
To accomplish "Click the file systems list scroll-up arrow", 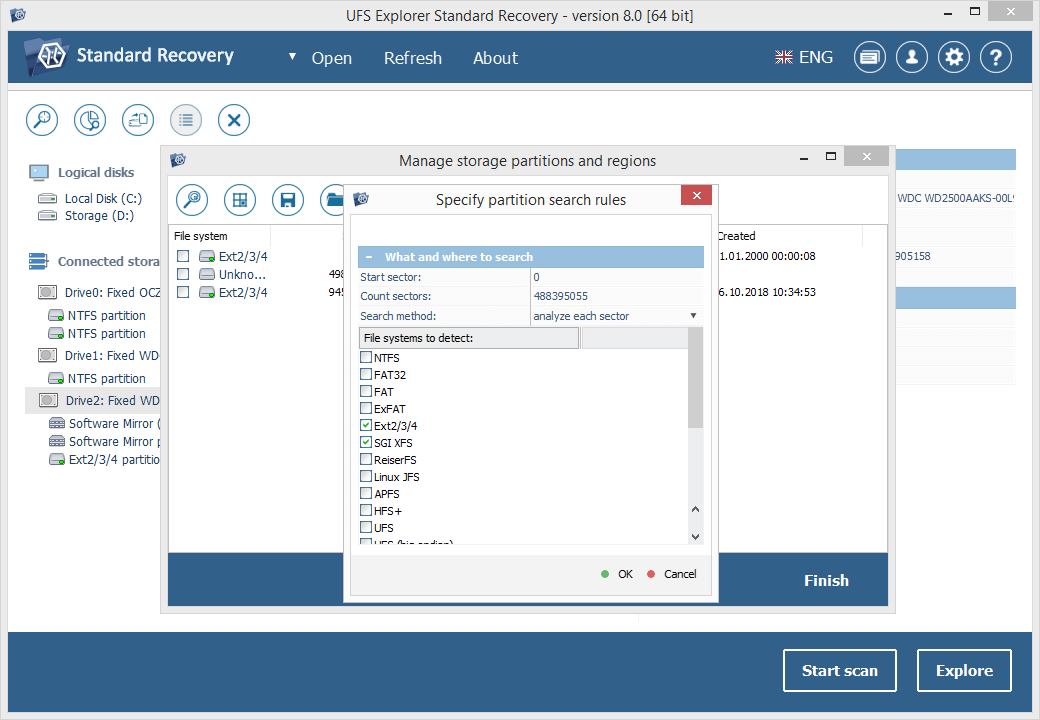I will pyautogui.click(x=695, y=509).
